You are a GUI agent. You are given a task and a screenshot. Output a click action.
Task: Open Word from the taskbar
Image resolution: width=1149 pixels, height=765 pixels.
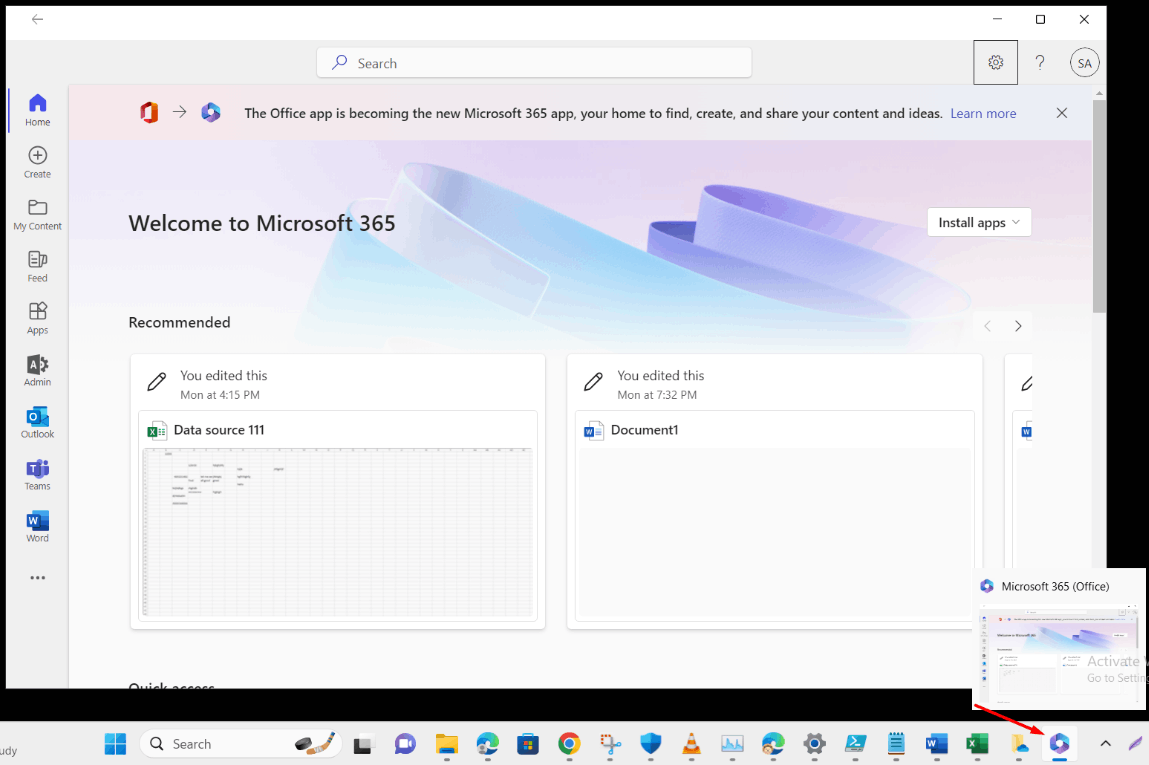(936, 744)
